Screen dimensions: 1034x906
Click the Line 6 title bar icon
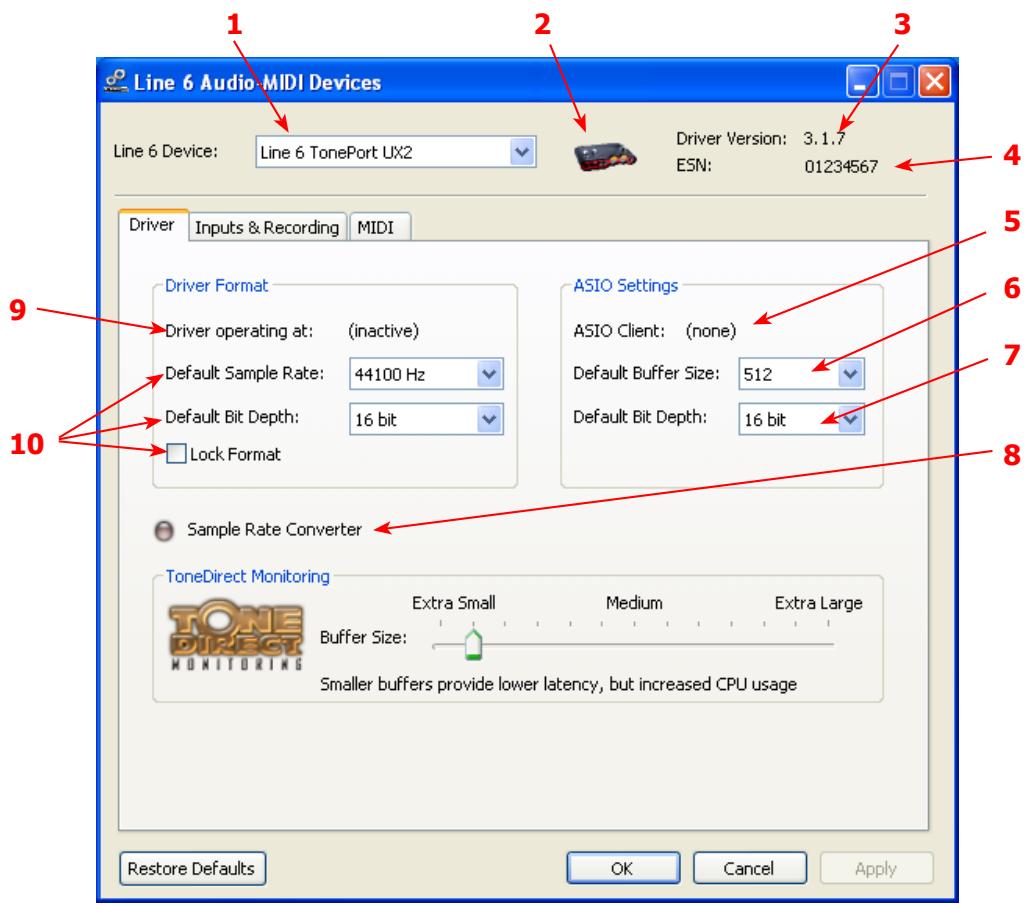click(x=116, y=82)
